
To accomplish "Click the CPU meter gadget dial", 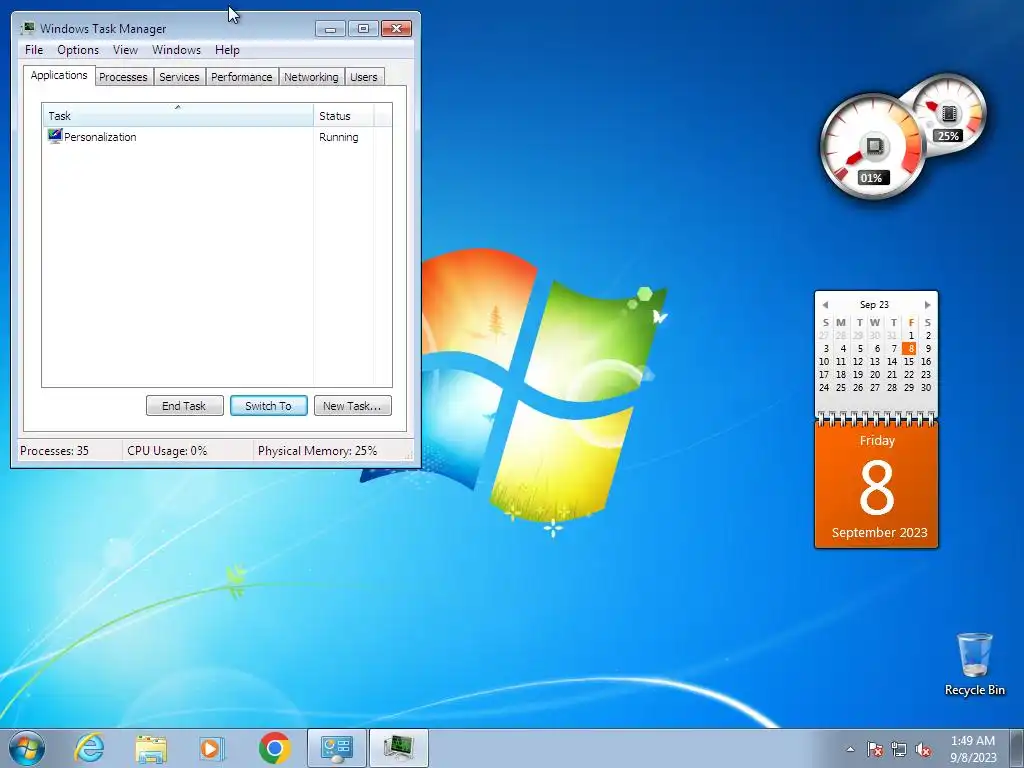I will (x=872, y=148).
